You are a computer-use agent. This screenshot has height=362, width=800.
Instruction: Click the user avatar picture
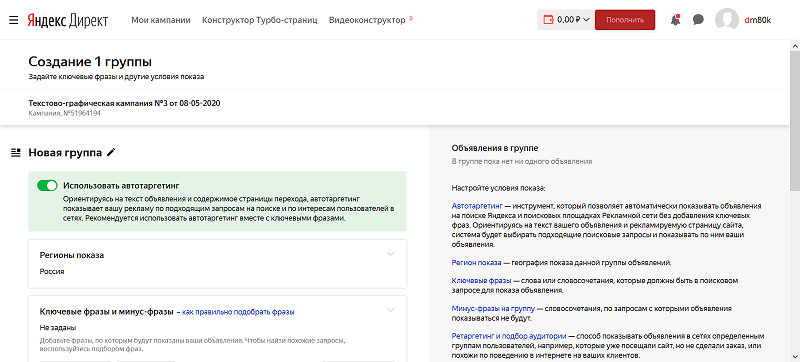pos(727,20)
